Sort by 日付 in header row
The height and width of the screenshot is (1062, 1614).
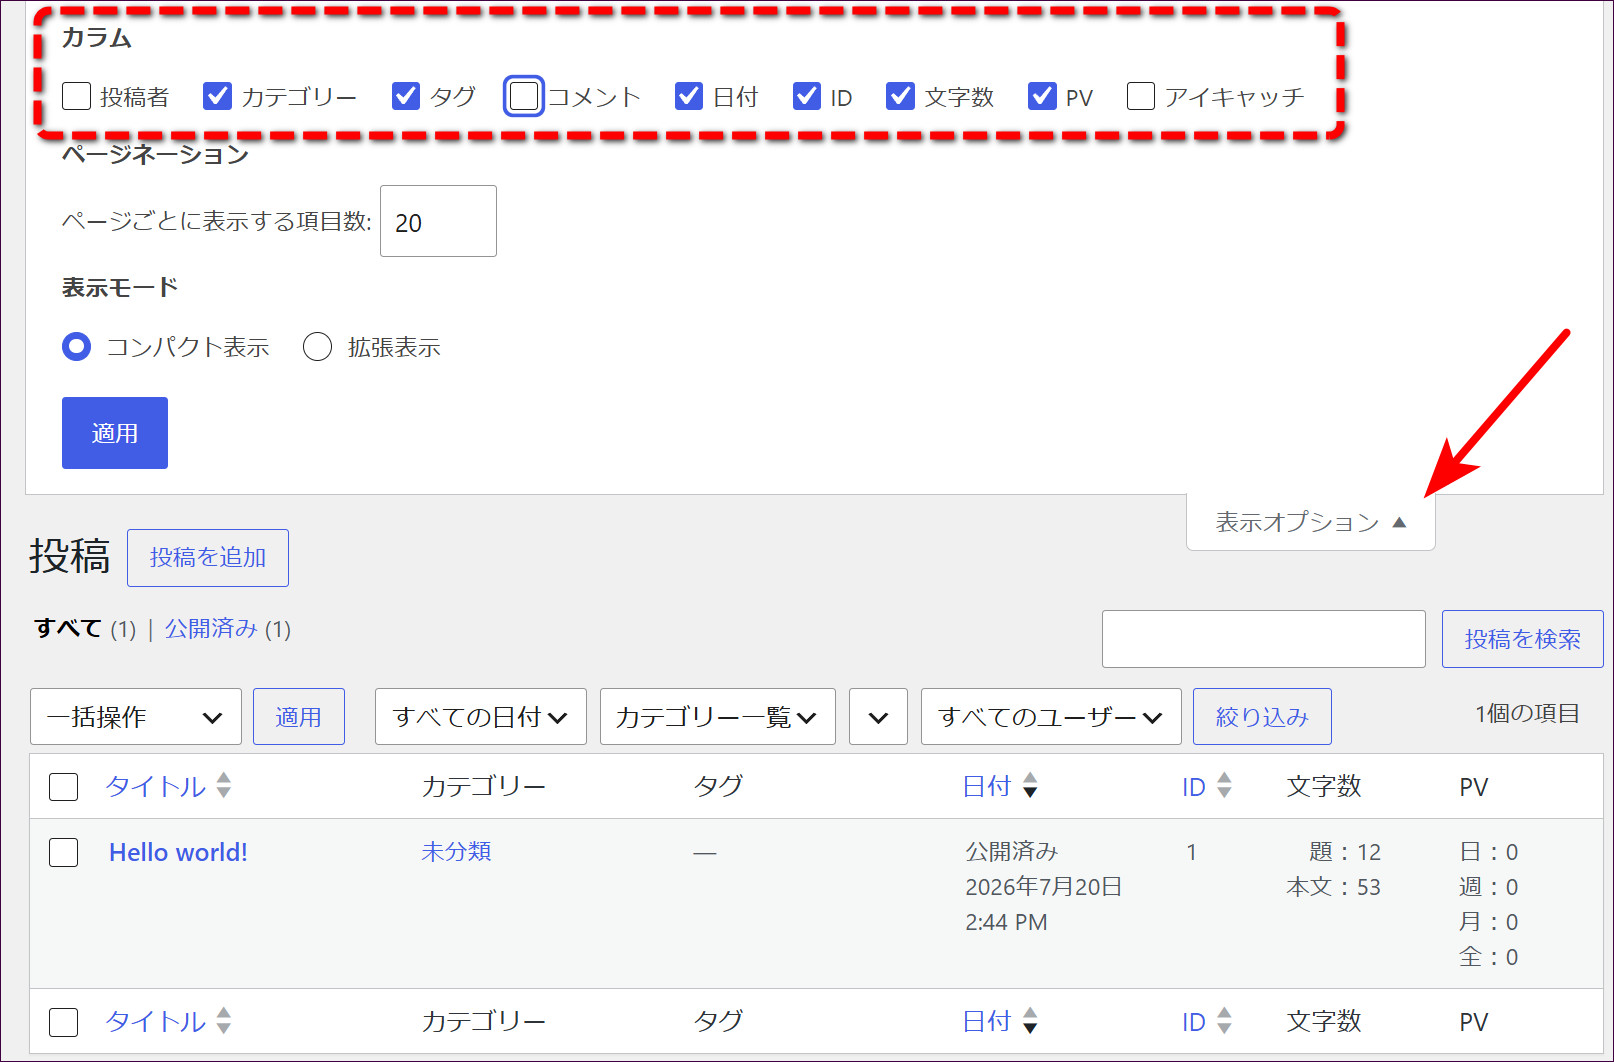(987, 787)
